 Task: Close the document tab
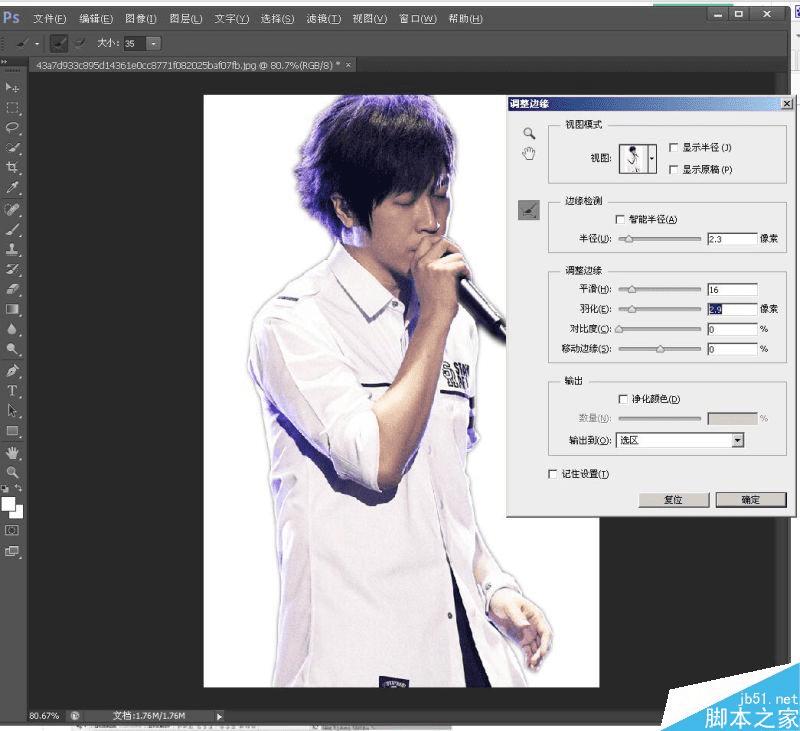pyautogui.click(x=348, y=65)
